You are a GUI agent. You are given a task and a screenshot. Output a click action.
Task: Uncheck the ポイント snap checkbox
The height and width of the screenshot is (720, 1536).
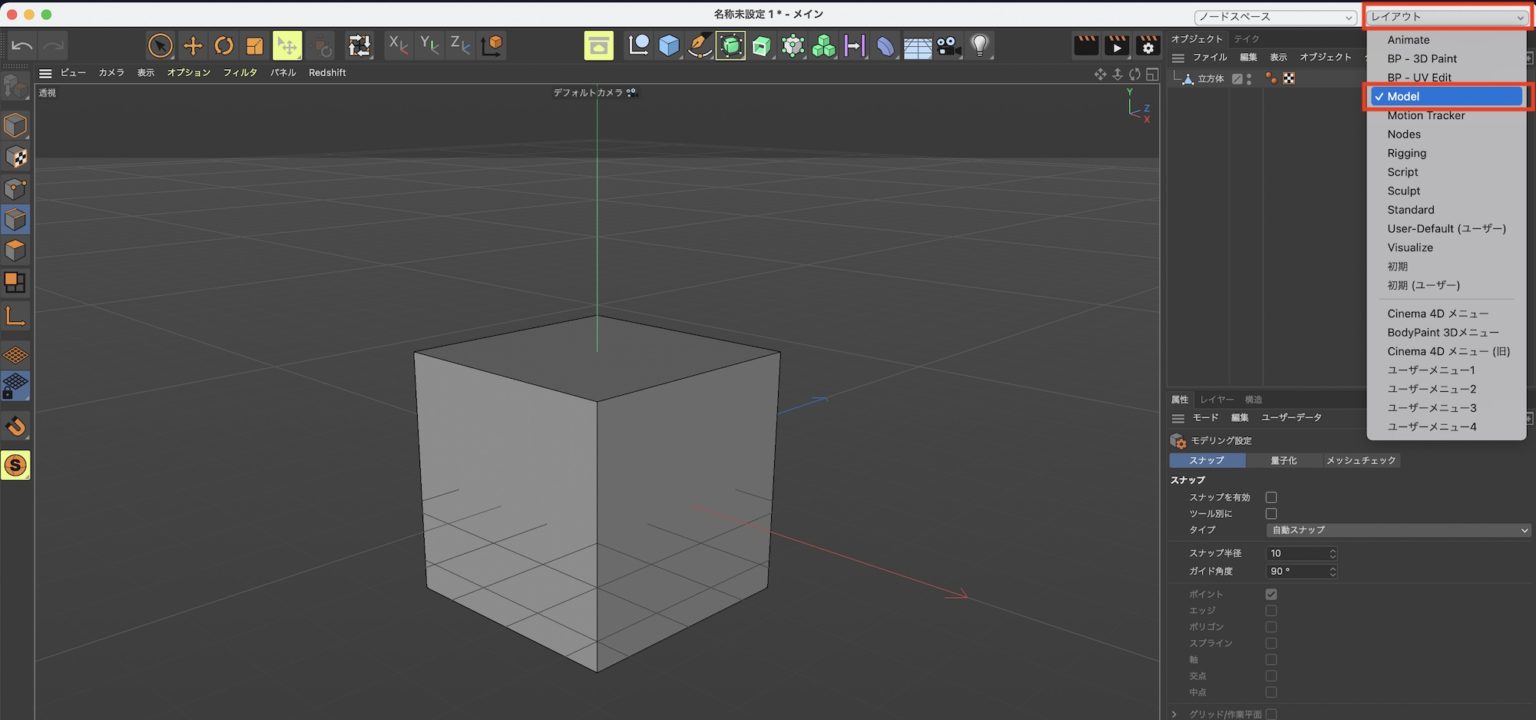tap(1271, 593)
